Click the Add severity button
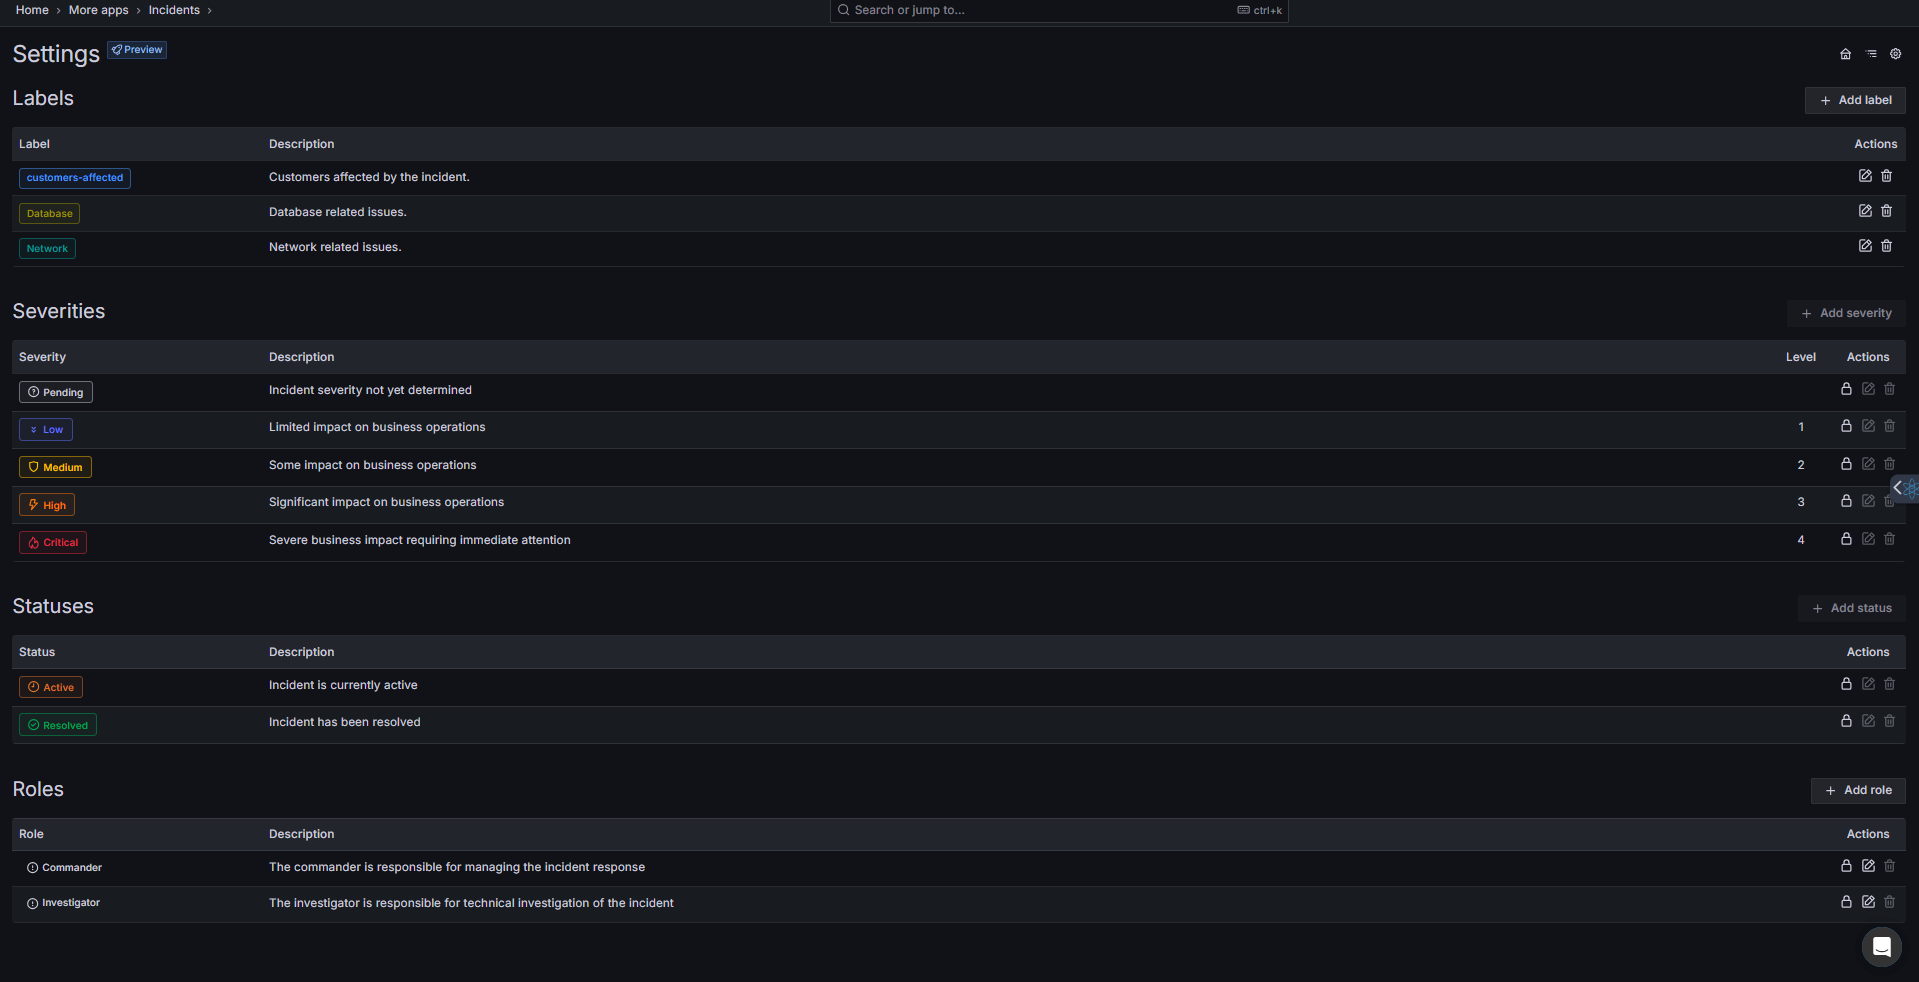This screenshot has width=1919, height=982. click(1845, 312)
